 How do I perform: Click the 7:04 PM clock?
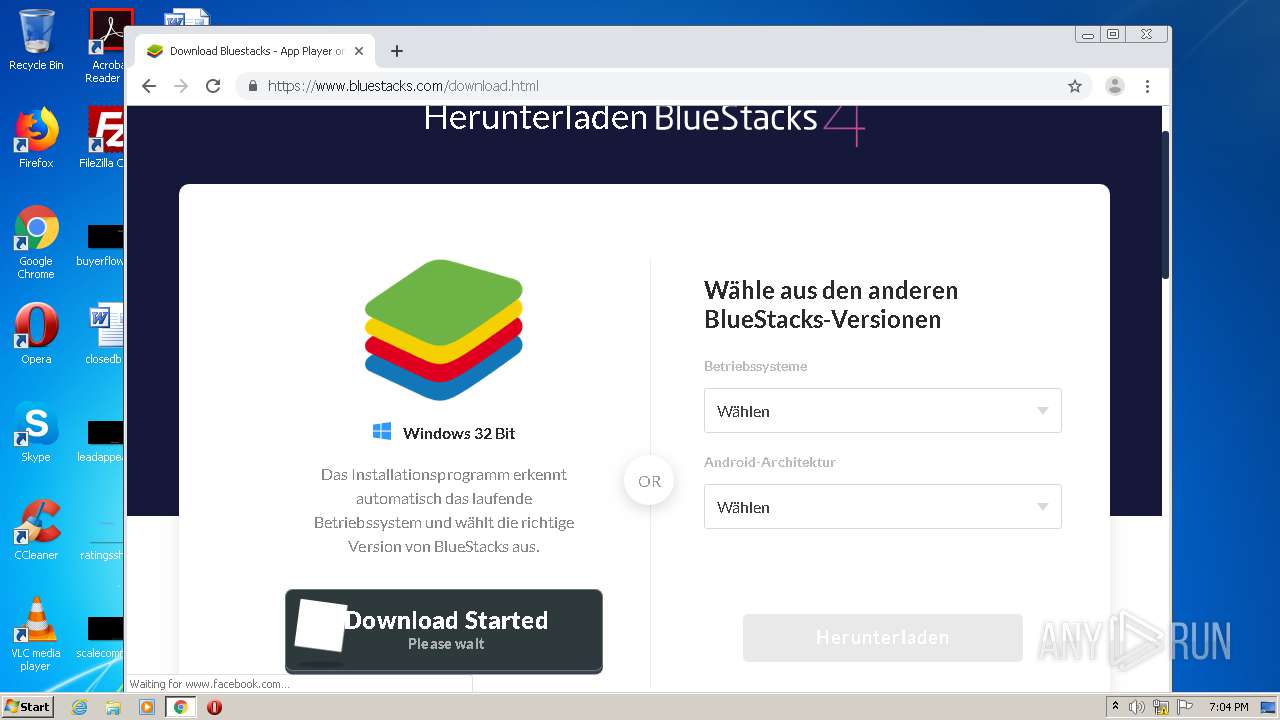(x=1229, y=707)
